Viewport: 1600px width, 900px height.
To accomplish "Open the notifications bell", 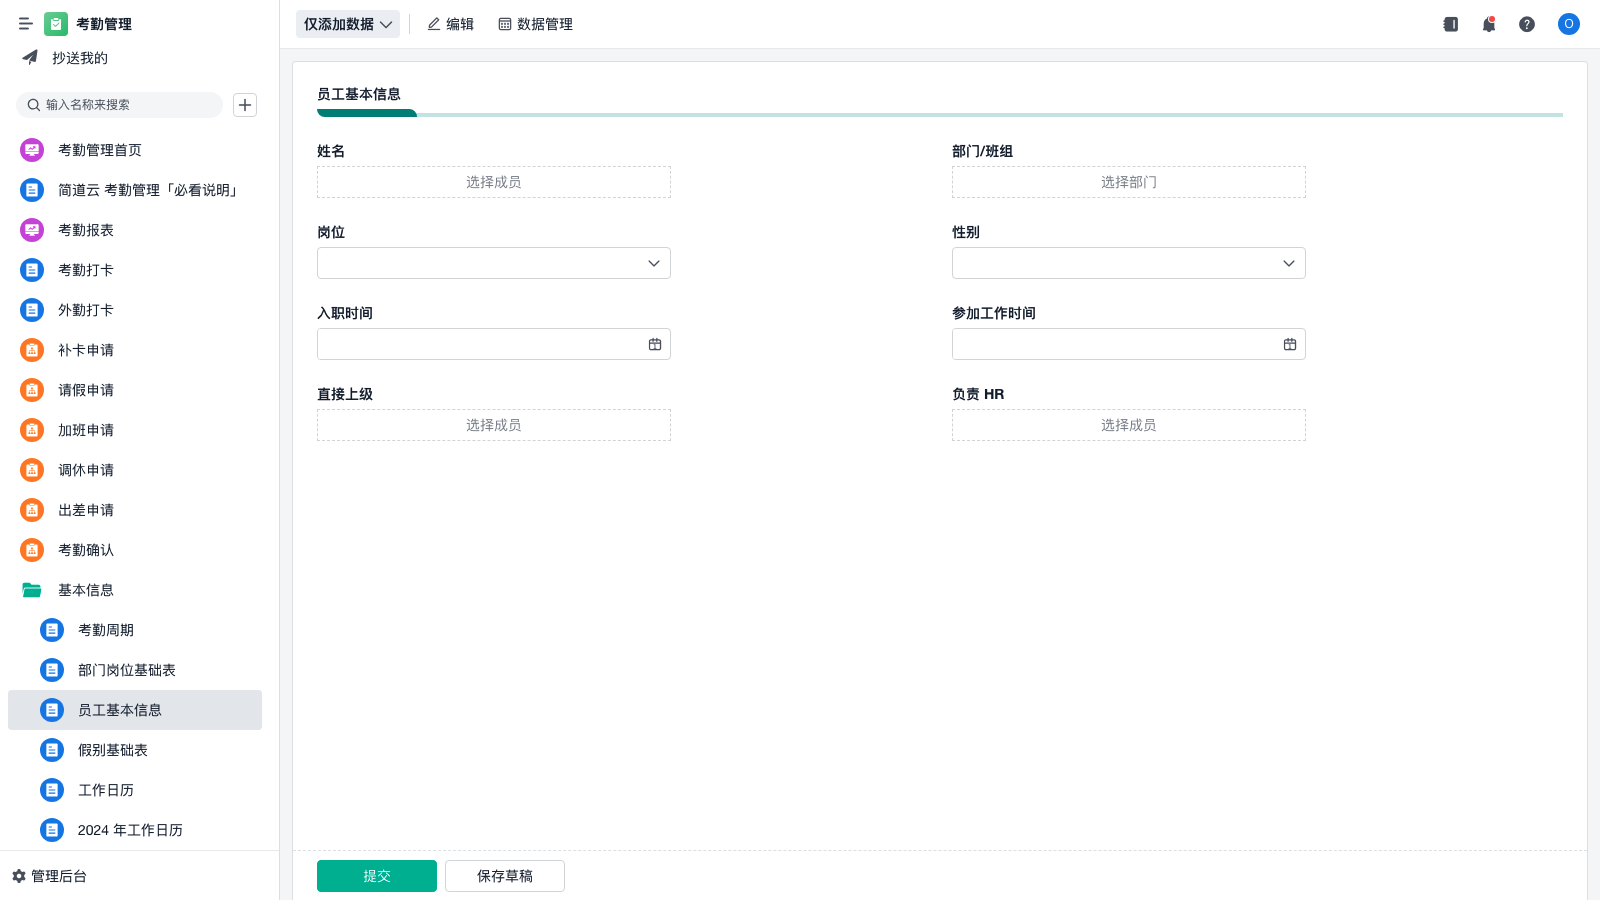I will coord(1489,24).
